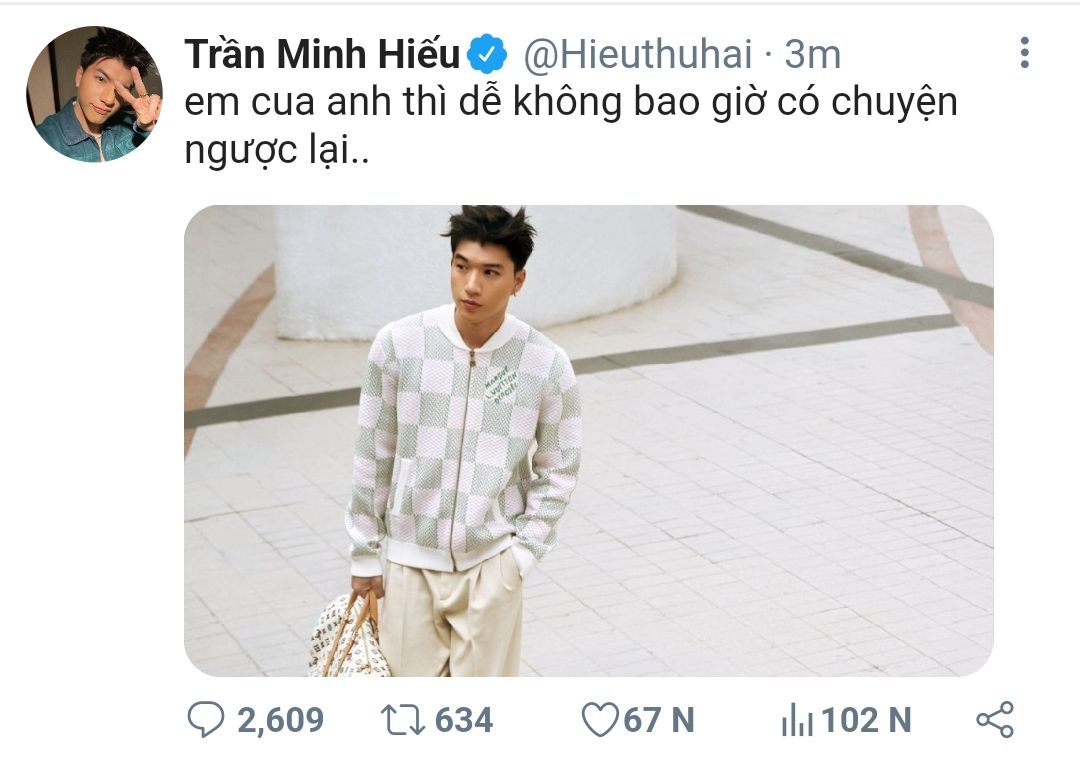
Task: Click the green logo text on jacket
Action: 501,386
